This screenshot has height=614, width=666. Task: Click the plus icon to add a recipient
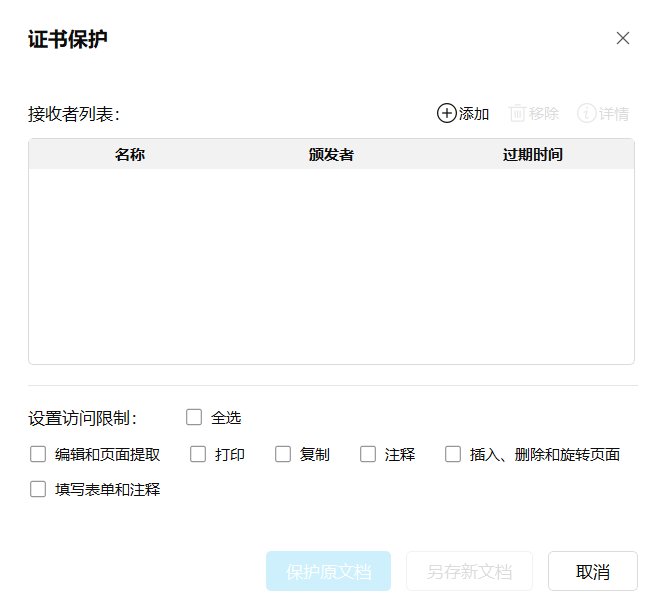(x=446, y=113)
